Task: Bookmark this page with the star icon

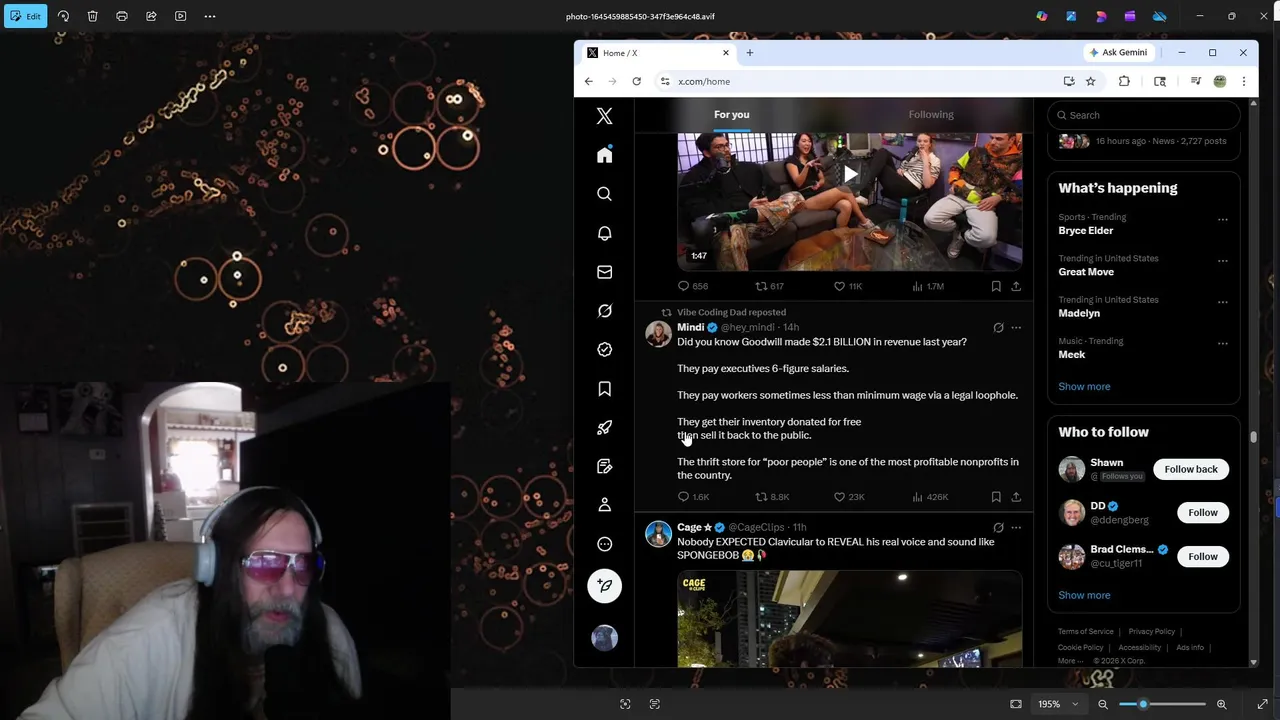Action: [x=1091, y=81]
